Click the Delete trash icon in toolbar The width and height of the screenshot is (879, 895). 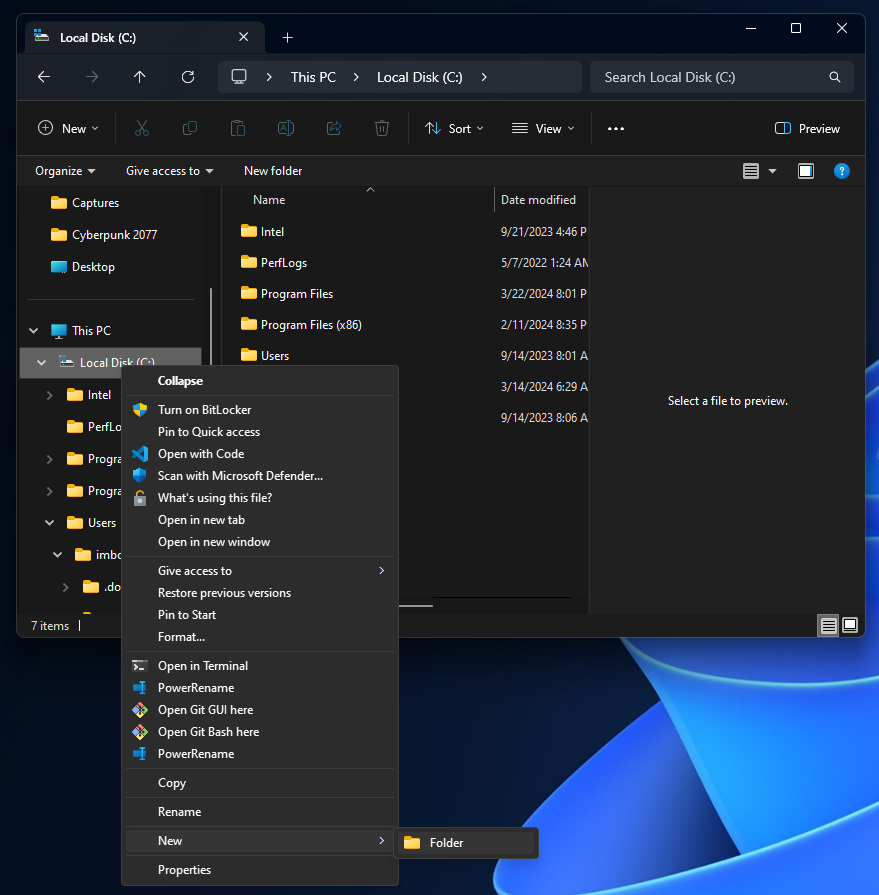pos(381,128)
